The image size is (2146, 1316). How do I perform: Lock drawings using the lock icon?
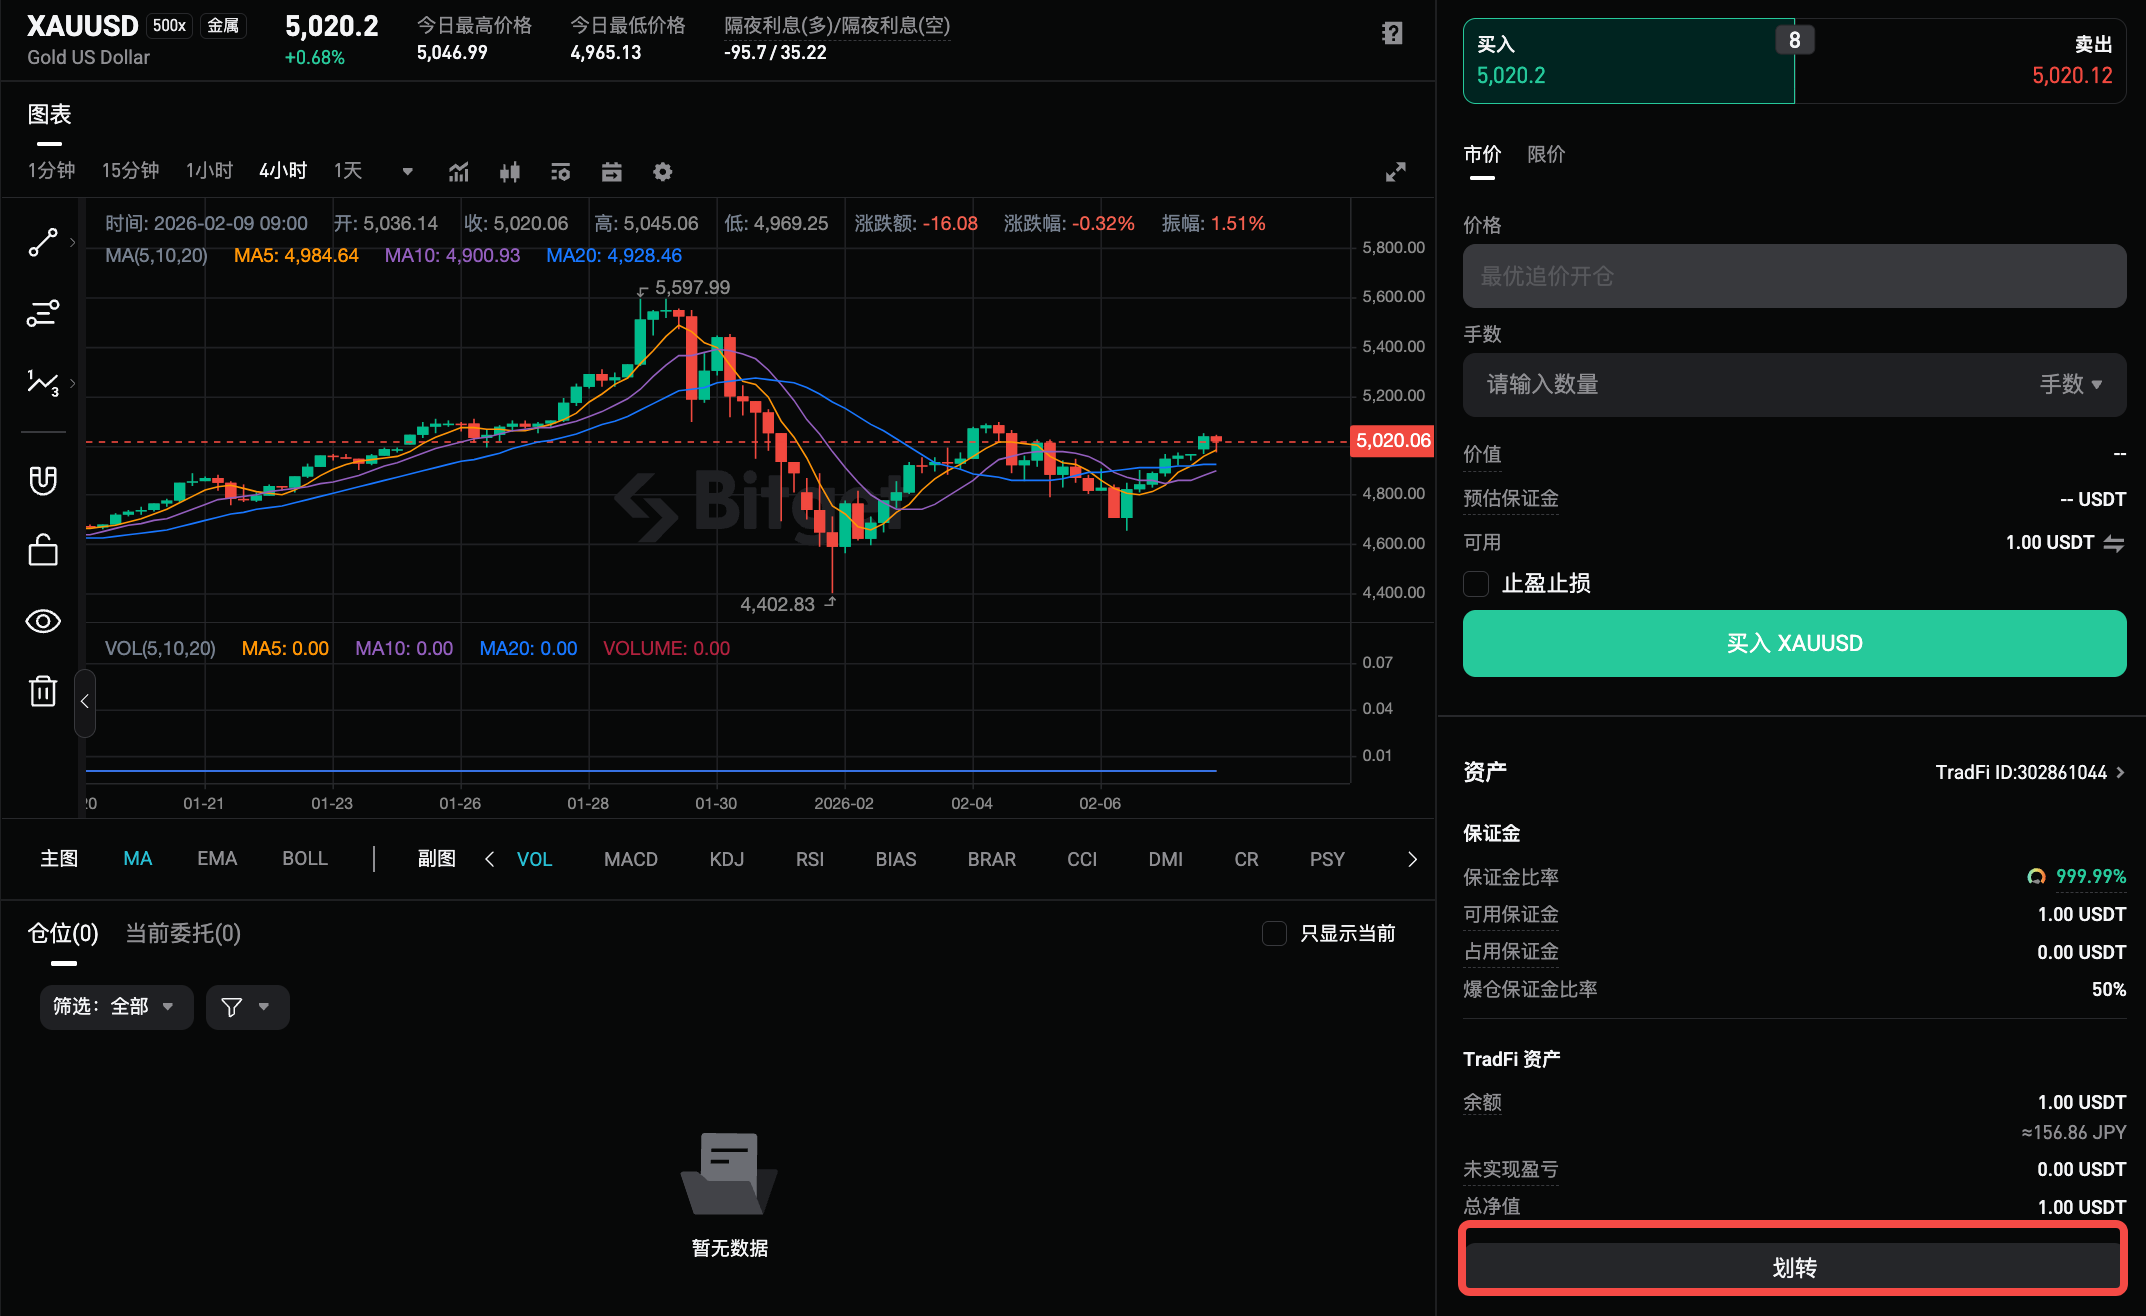pos(43,549)
